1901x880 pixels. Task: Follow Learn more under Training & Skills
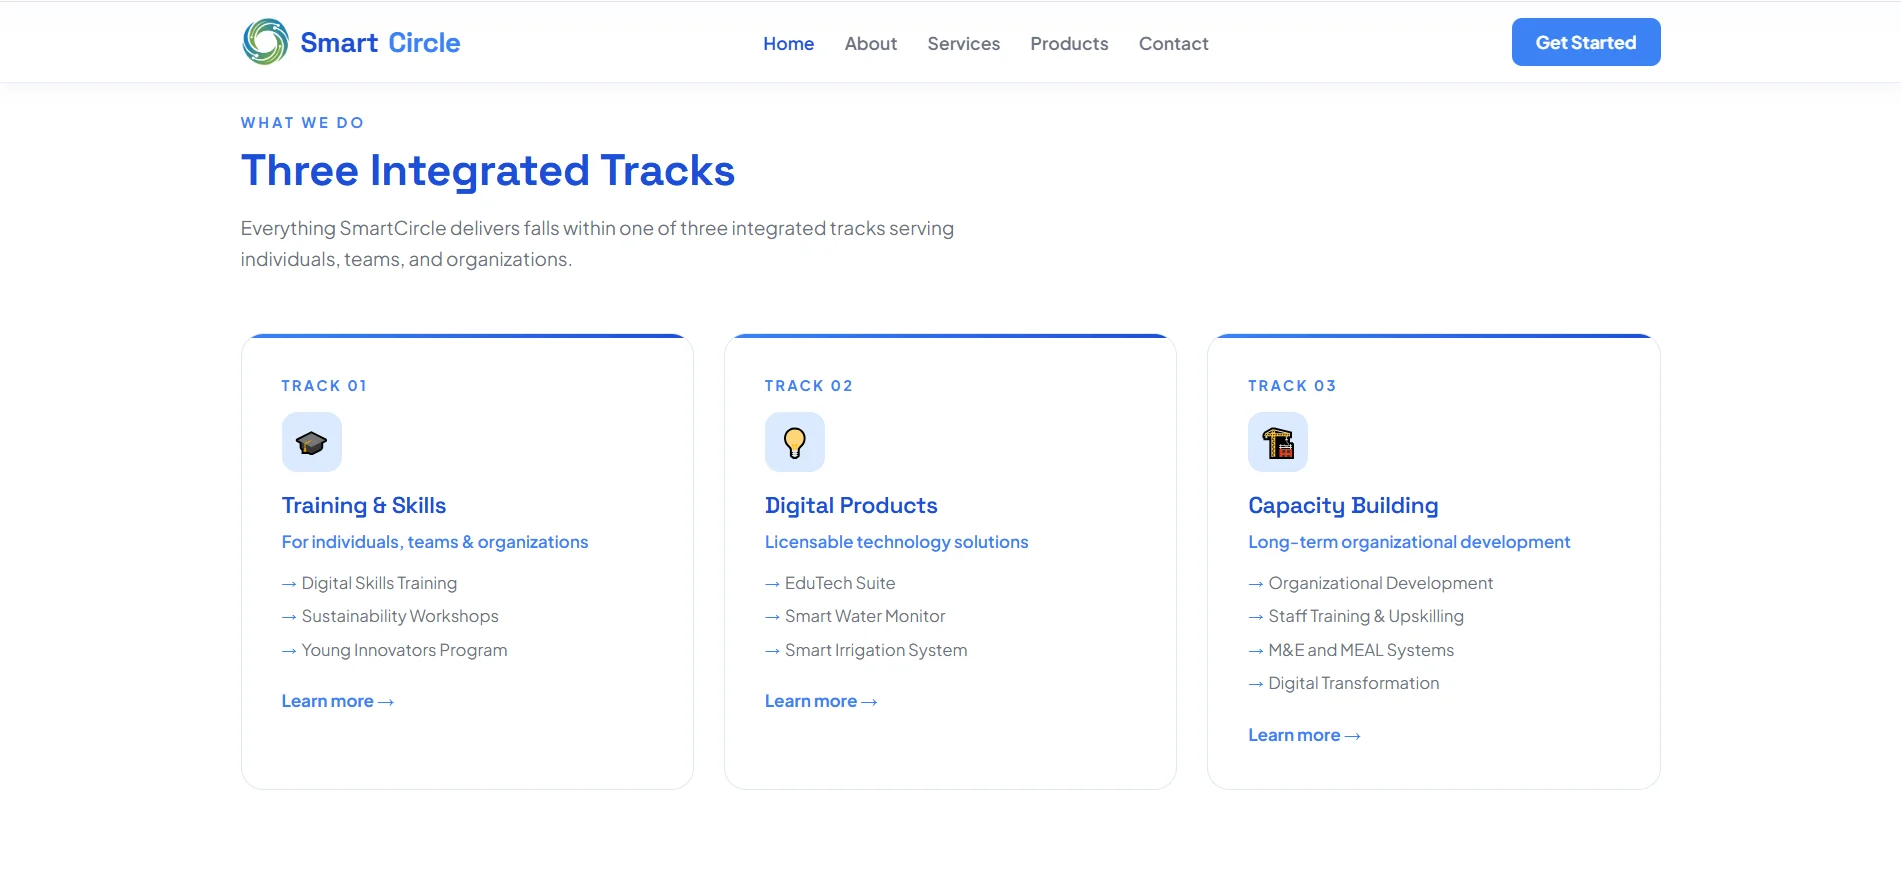[x=338, y=701]
